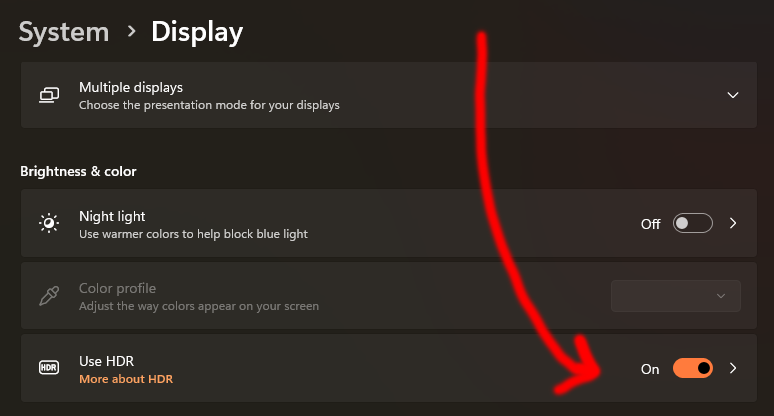
Task: Click the Display breadcrumb title
Action: coord(197,33)
